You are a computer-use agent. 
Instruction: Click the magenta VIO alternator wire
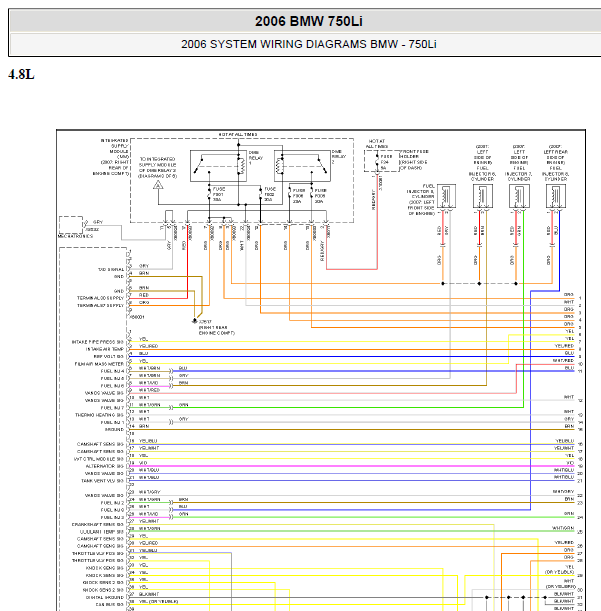click(352, 466)
